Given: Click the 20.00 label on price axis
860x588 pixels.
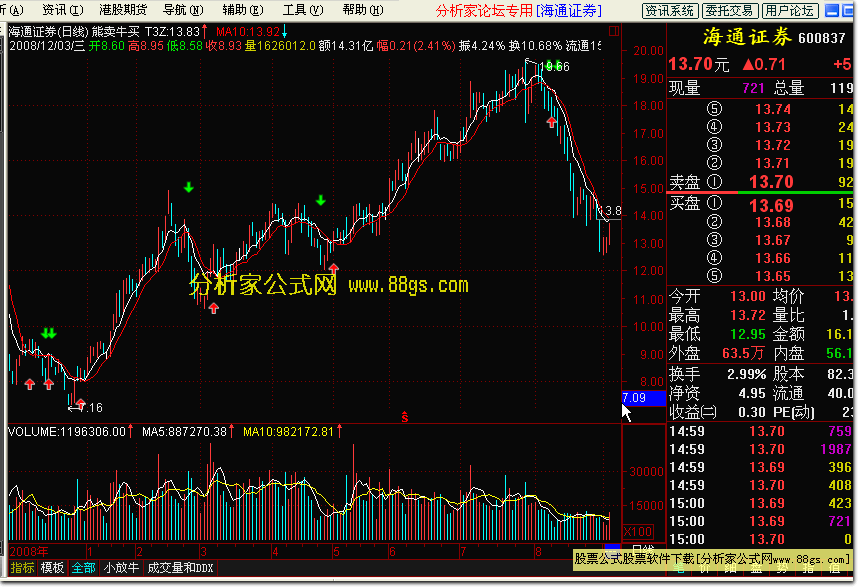Looking at the screenshot, I should [648, 50].
